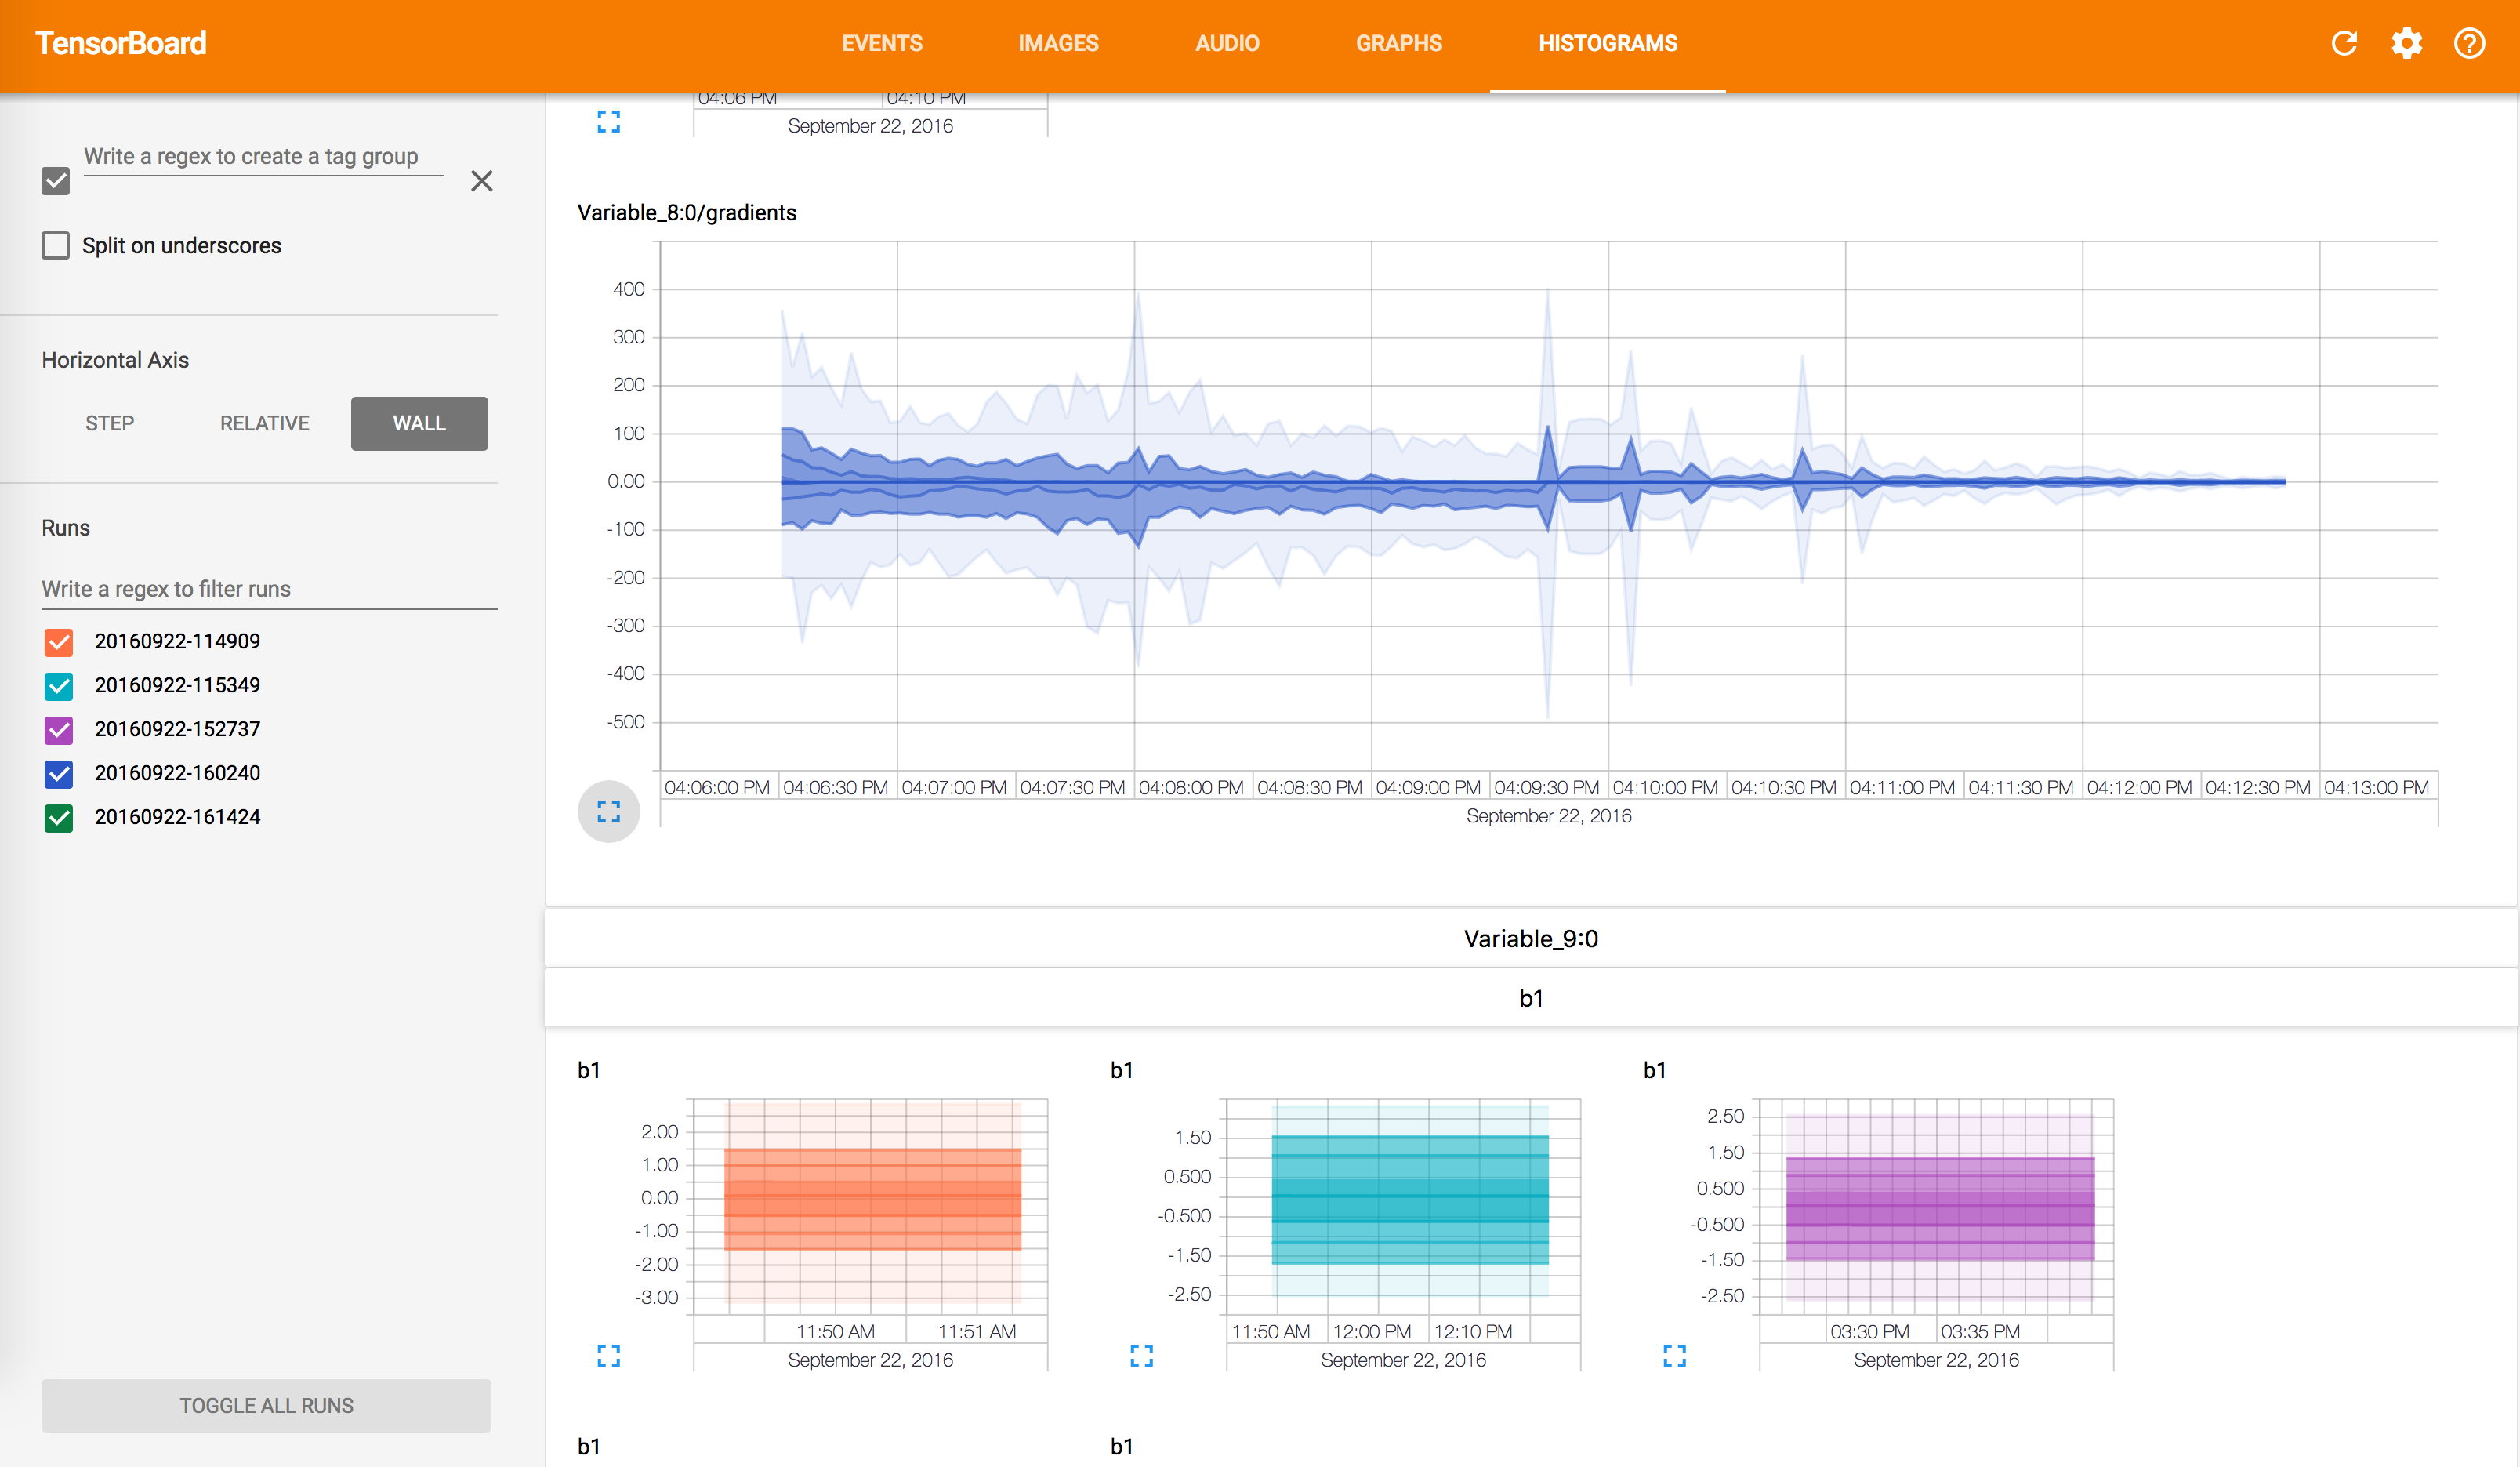
Task: Open the settings gear icon
Action: tap(2406, 44)
